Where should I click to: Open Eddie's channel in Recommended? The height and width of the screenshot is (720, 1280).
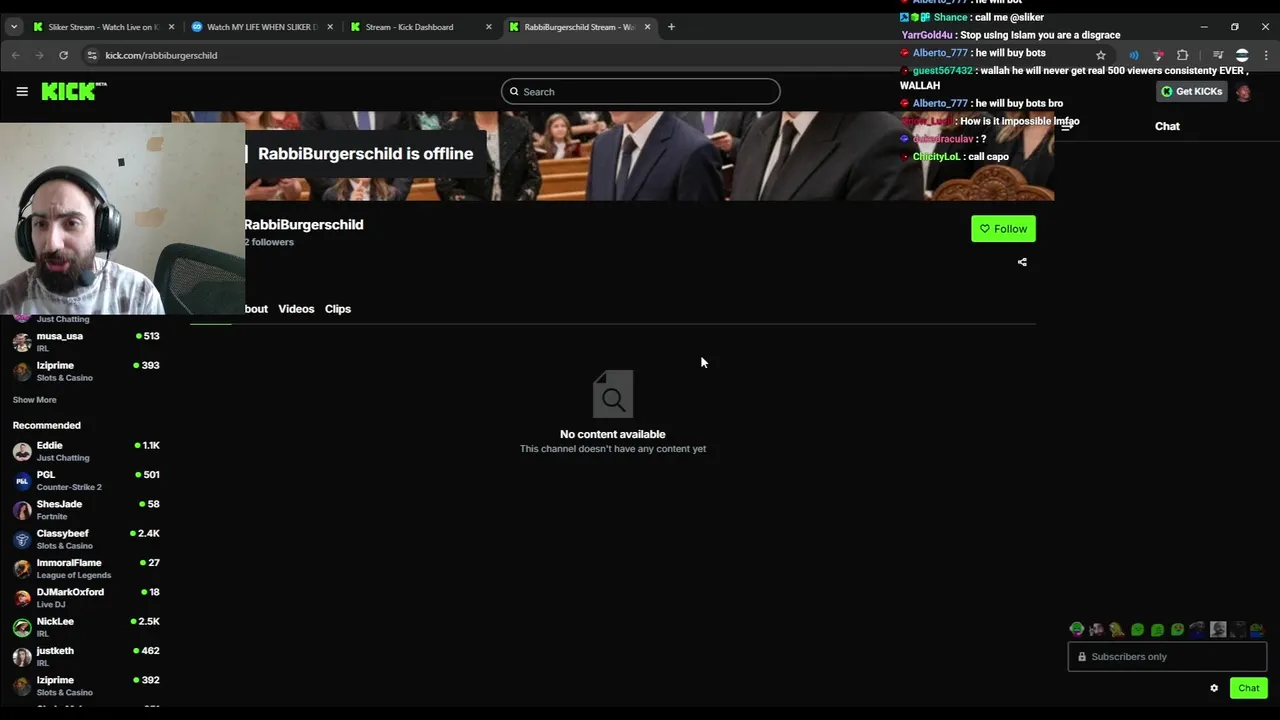click(85, 451)
